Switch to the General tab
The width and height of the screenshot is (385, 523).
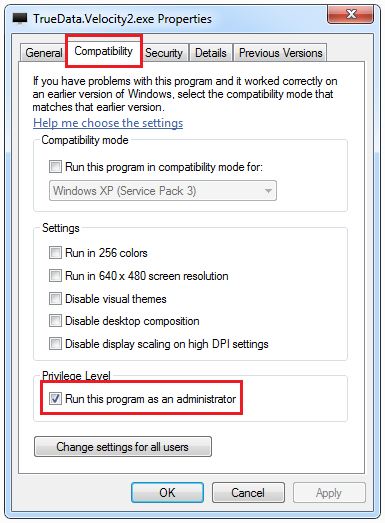tap(43, 53)
